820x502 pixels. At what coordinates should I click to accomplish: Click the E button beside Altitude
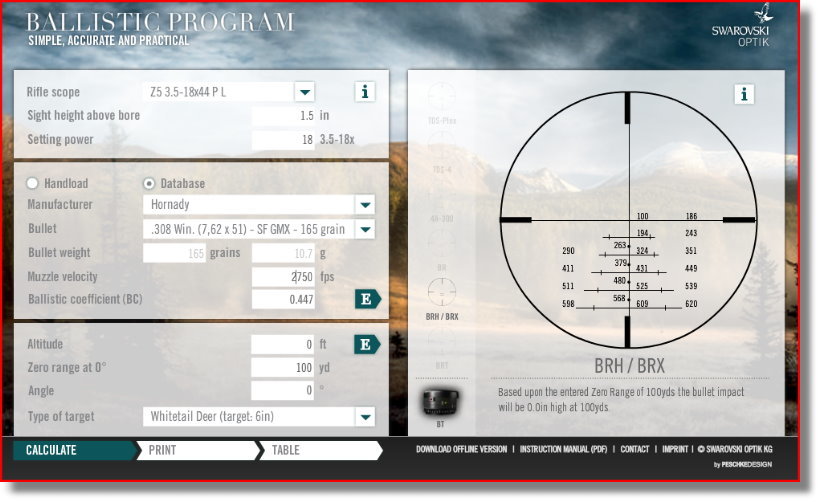point(367,345)
